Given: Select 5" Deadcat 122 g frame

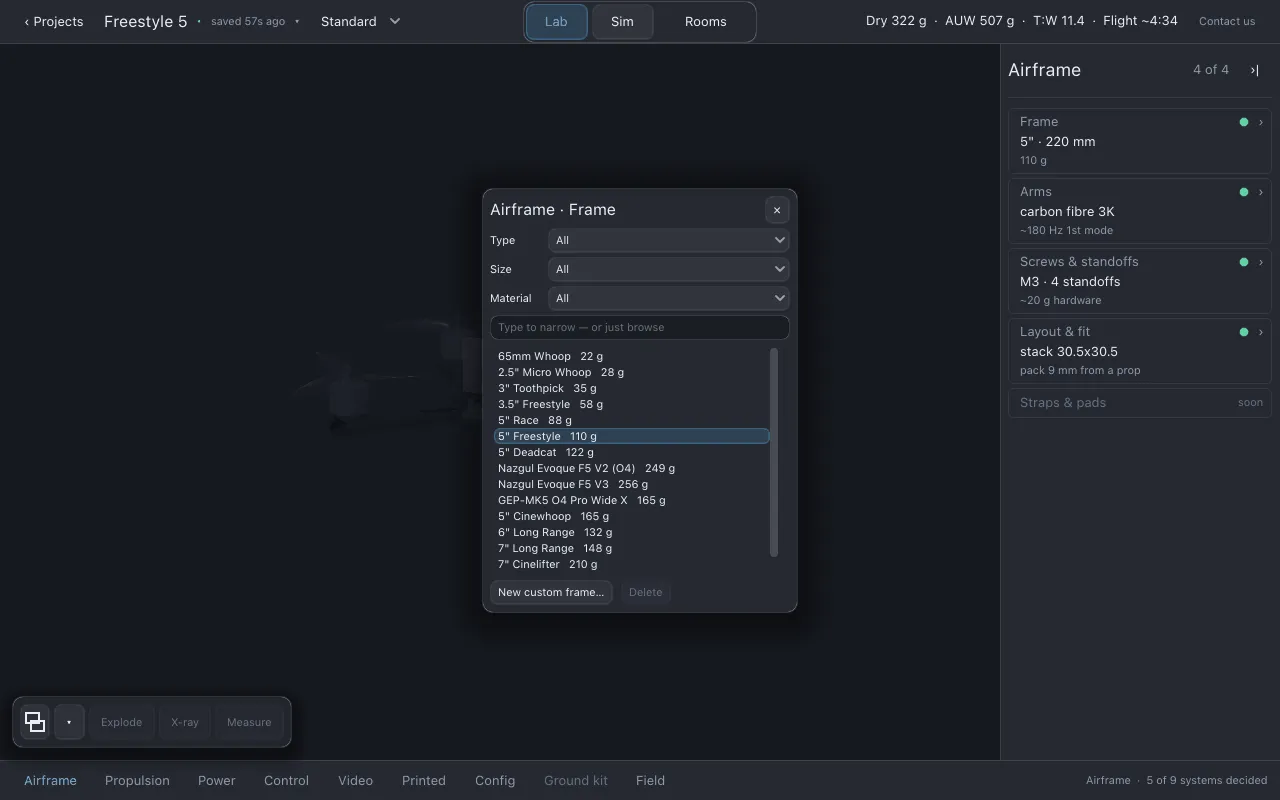Looking at the screenshot, I should coord(631,452).
